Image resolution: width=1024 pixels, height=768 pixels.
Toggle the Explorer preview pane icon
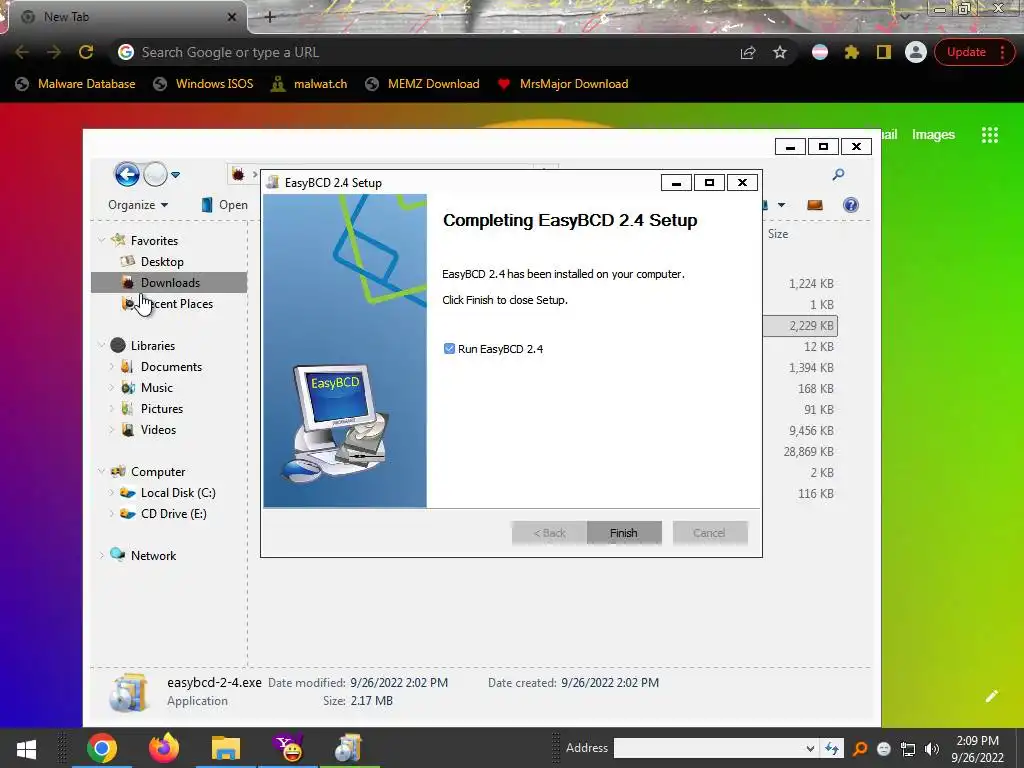pyautogui.click(x=814, y=205)
